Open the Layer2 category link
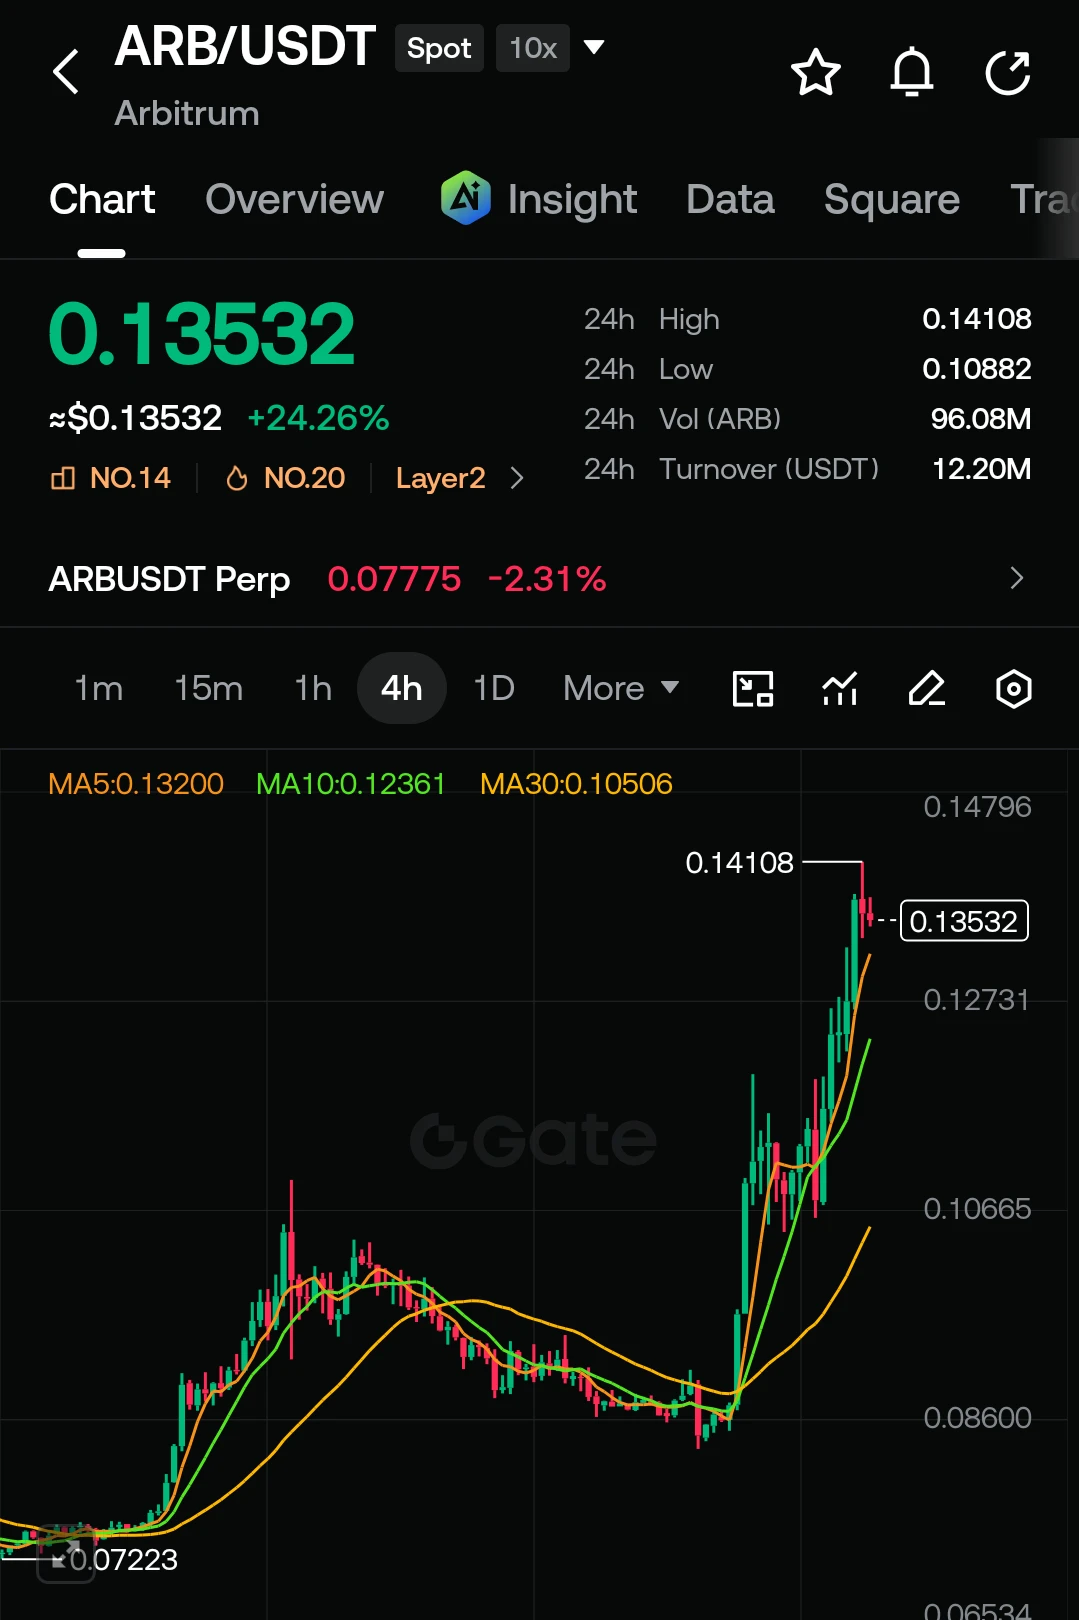 (x=440, y=478)
